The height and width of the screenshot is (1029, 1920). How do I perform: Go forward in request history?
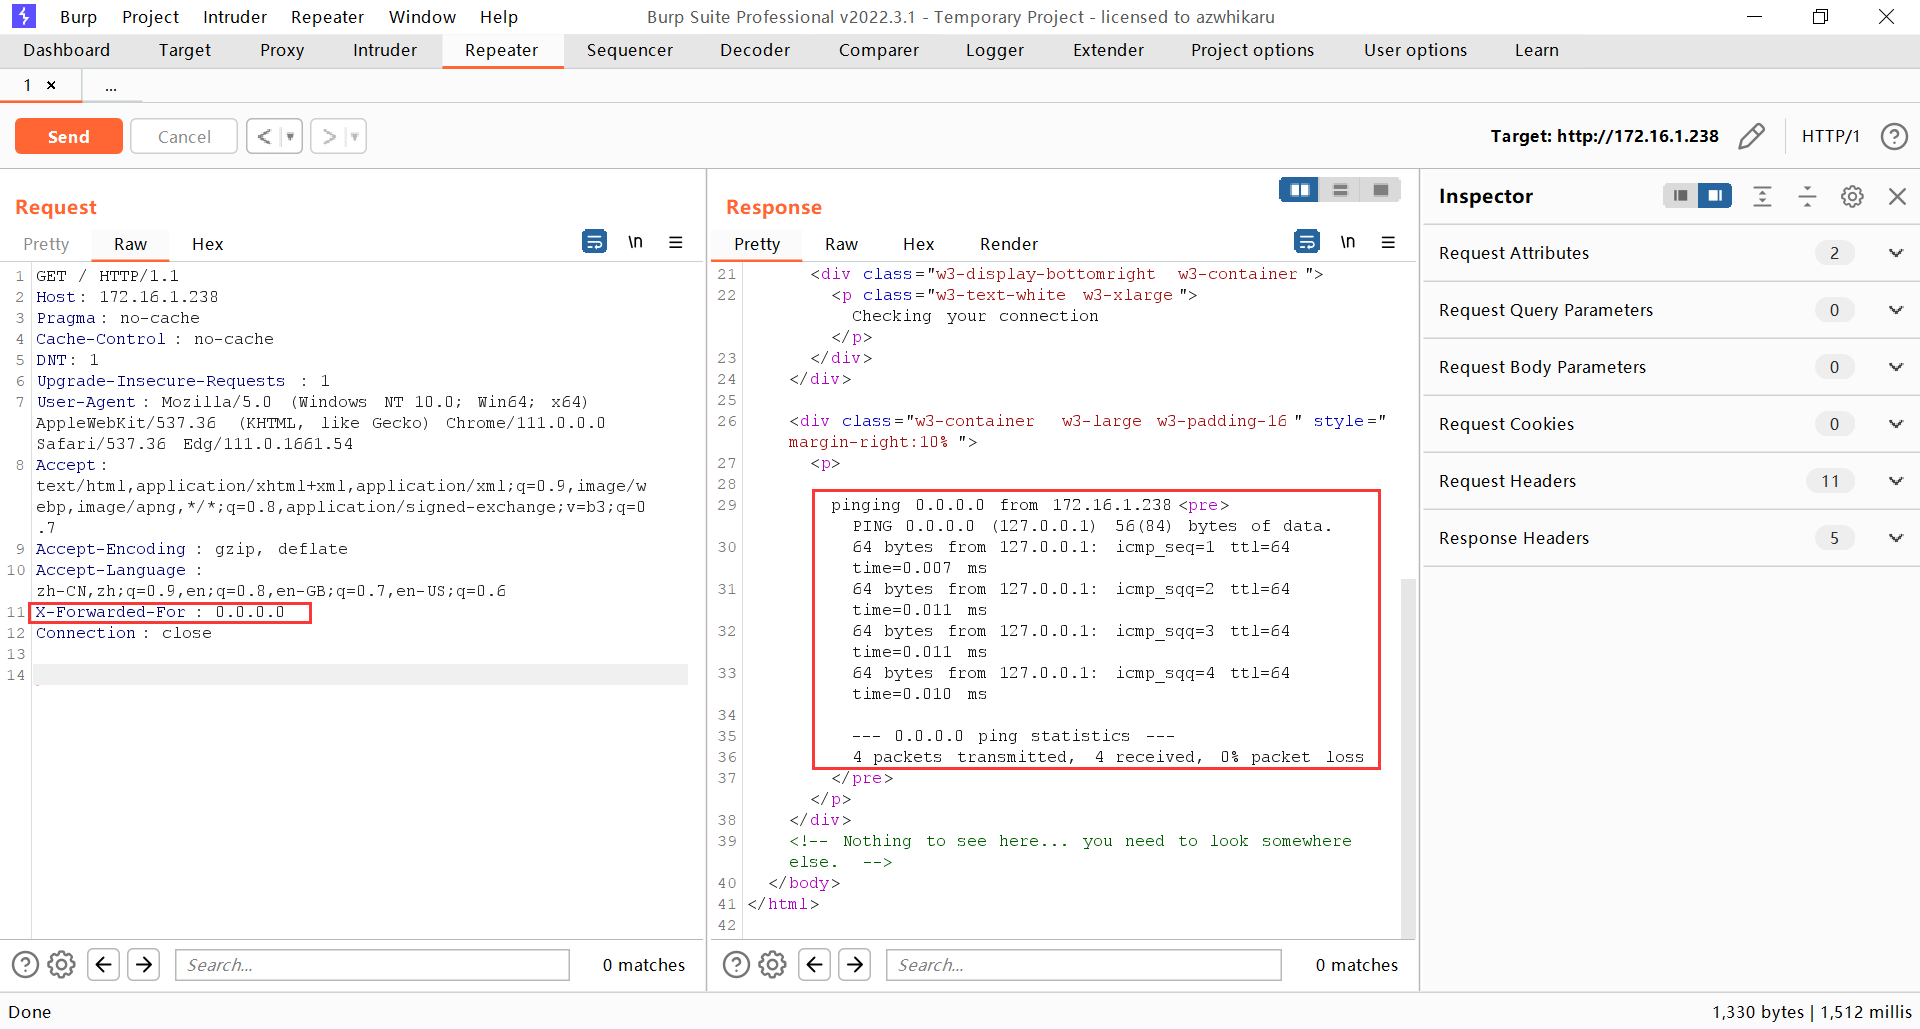point(329,136)
